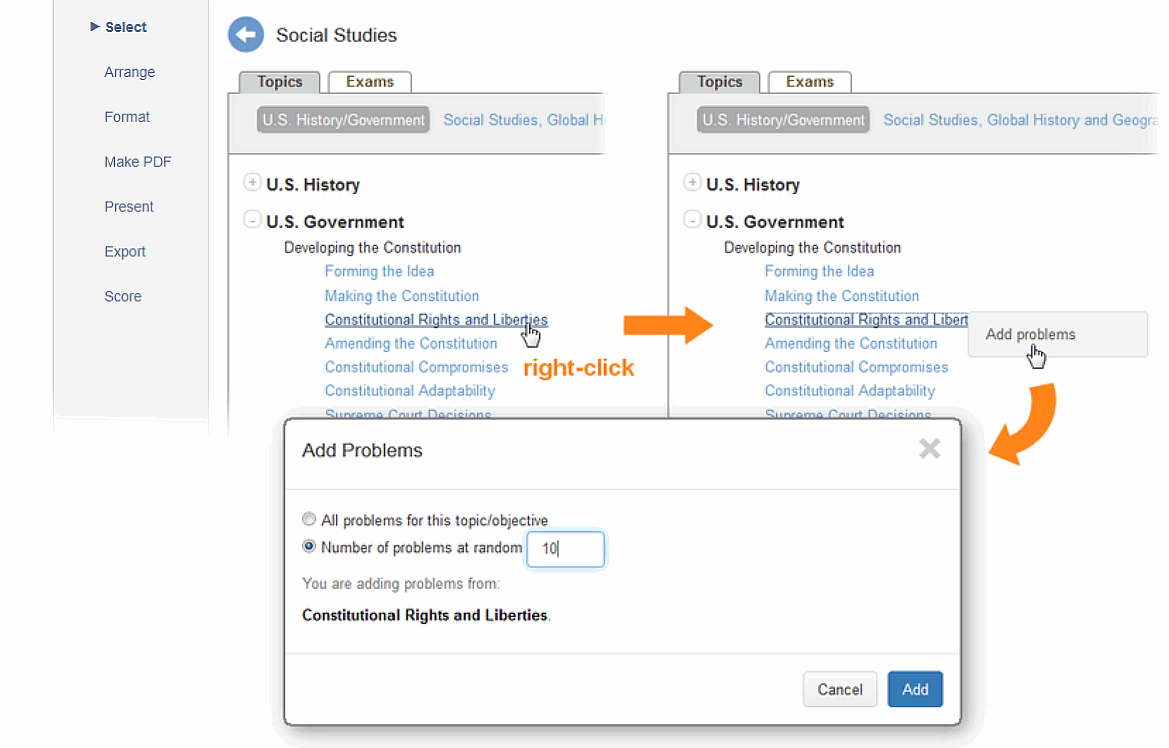Select Number of problems at random radio
The image size is (1169, 748).
coord(309,546)
